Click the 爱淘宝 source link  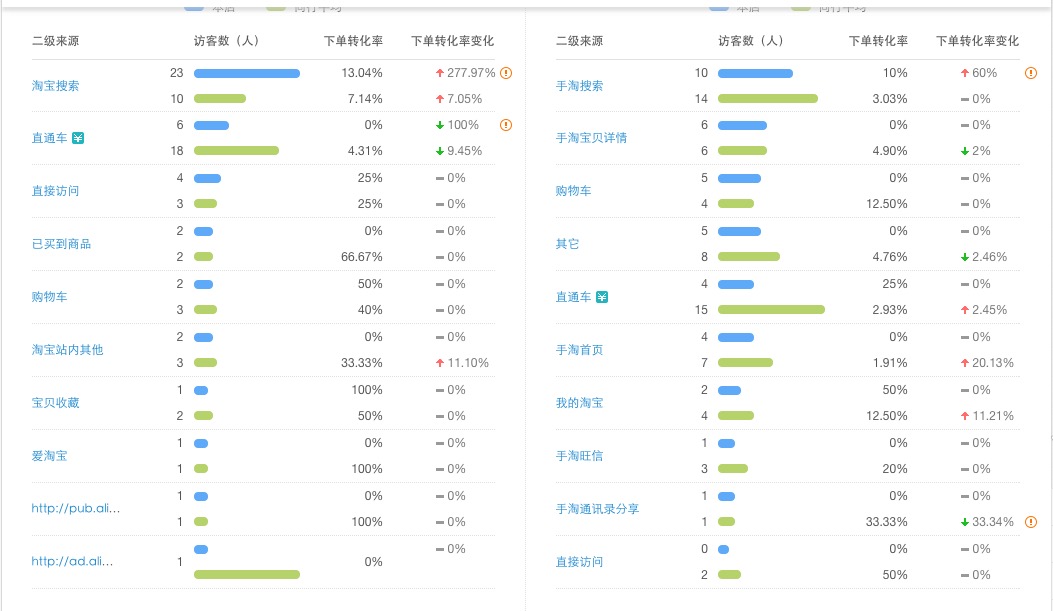[49, 456]
